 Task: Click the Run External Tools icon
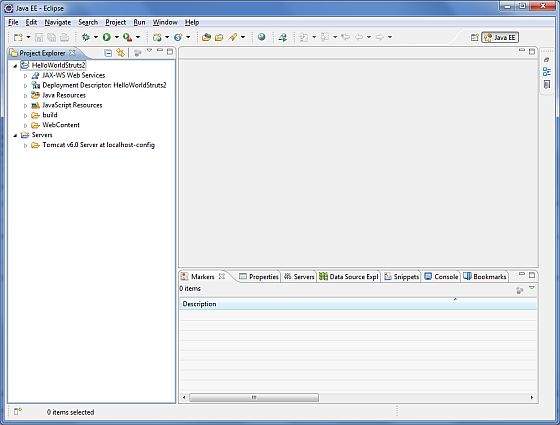coord(128,37)
